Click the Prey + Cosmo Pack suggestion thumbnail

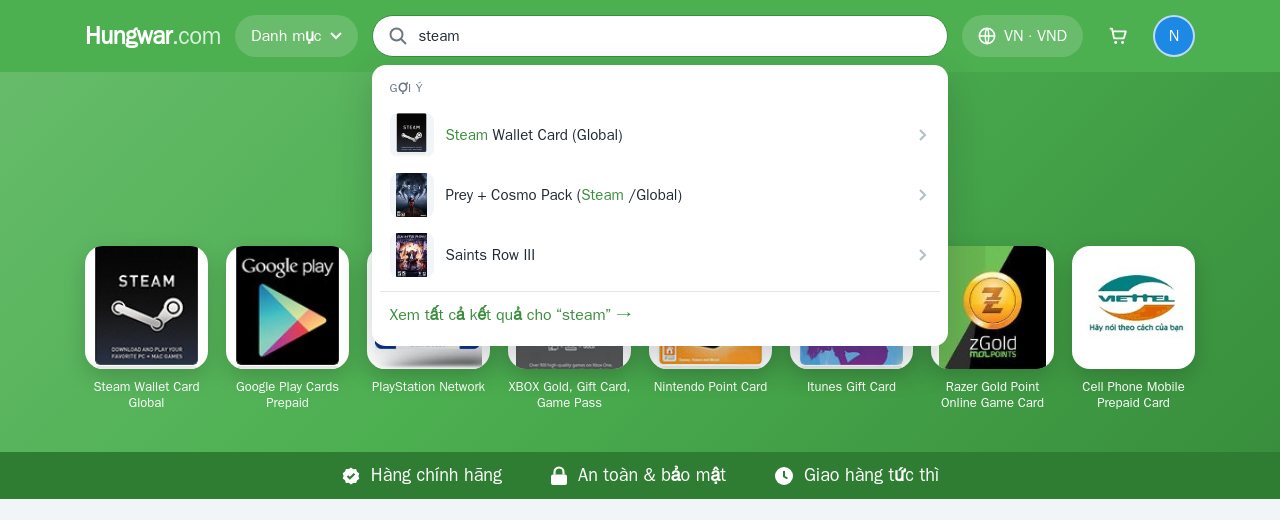411,194
